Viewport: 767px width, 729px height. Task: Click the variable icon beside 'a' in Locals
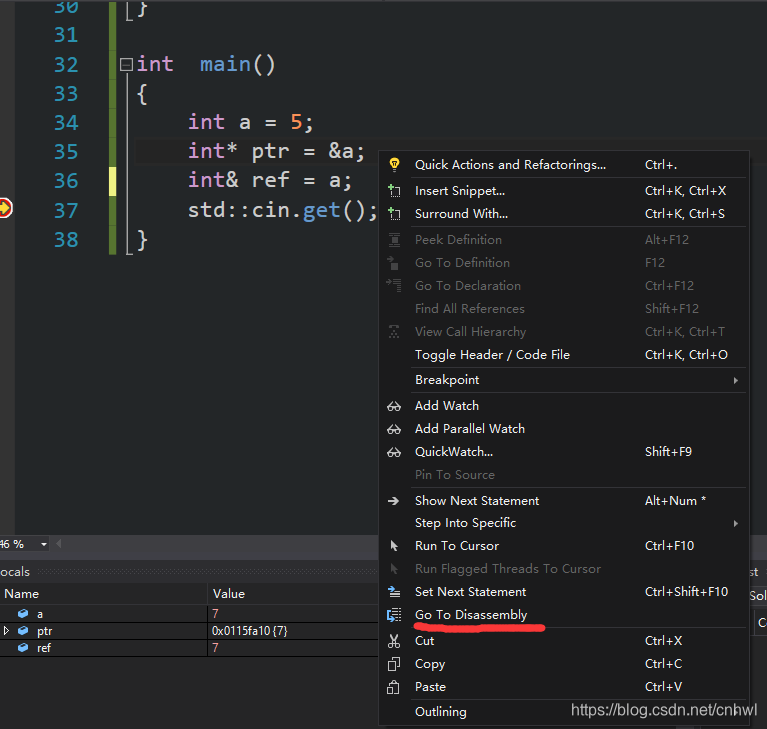23,614
